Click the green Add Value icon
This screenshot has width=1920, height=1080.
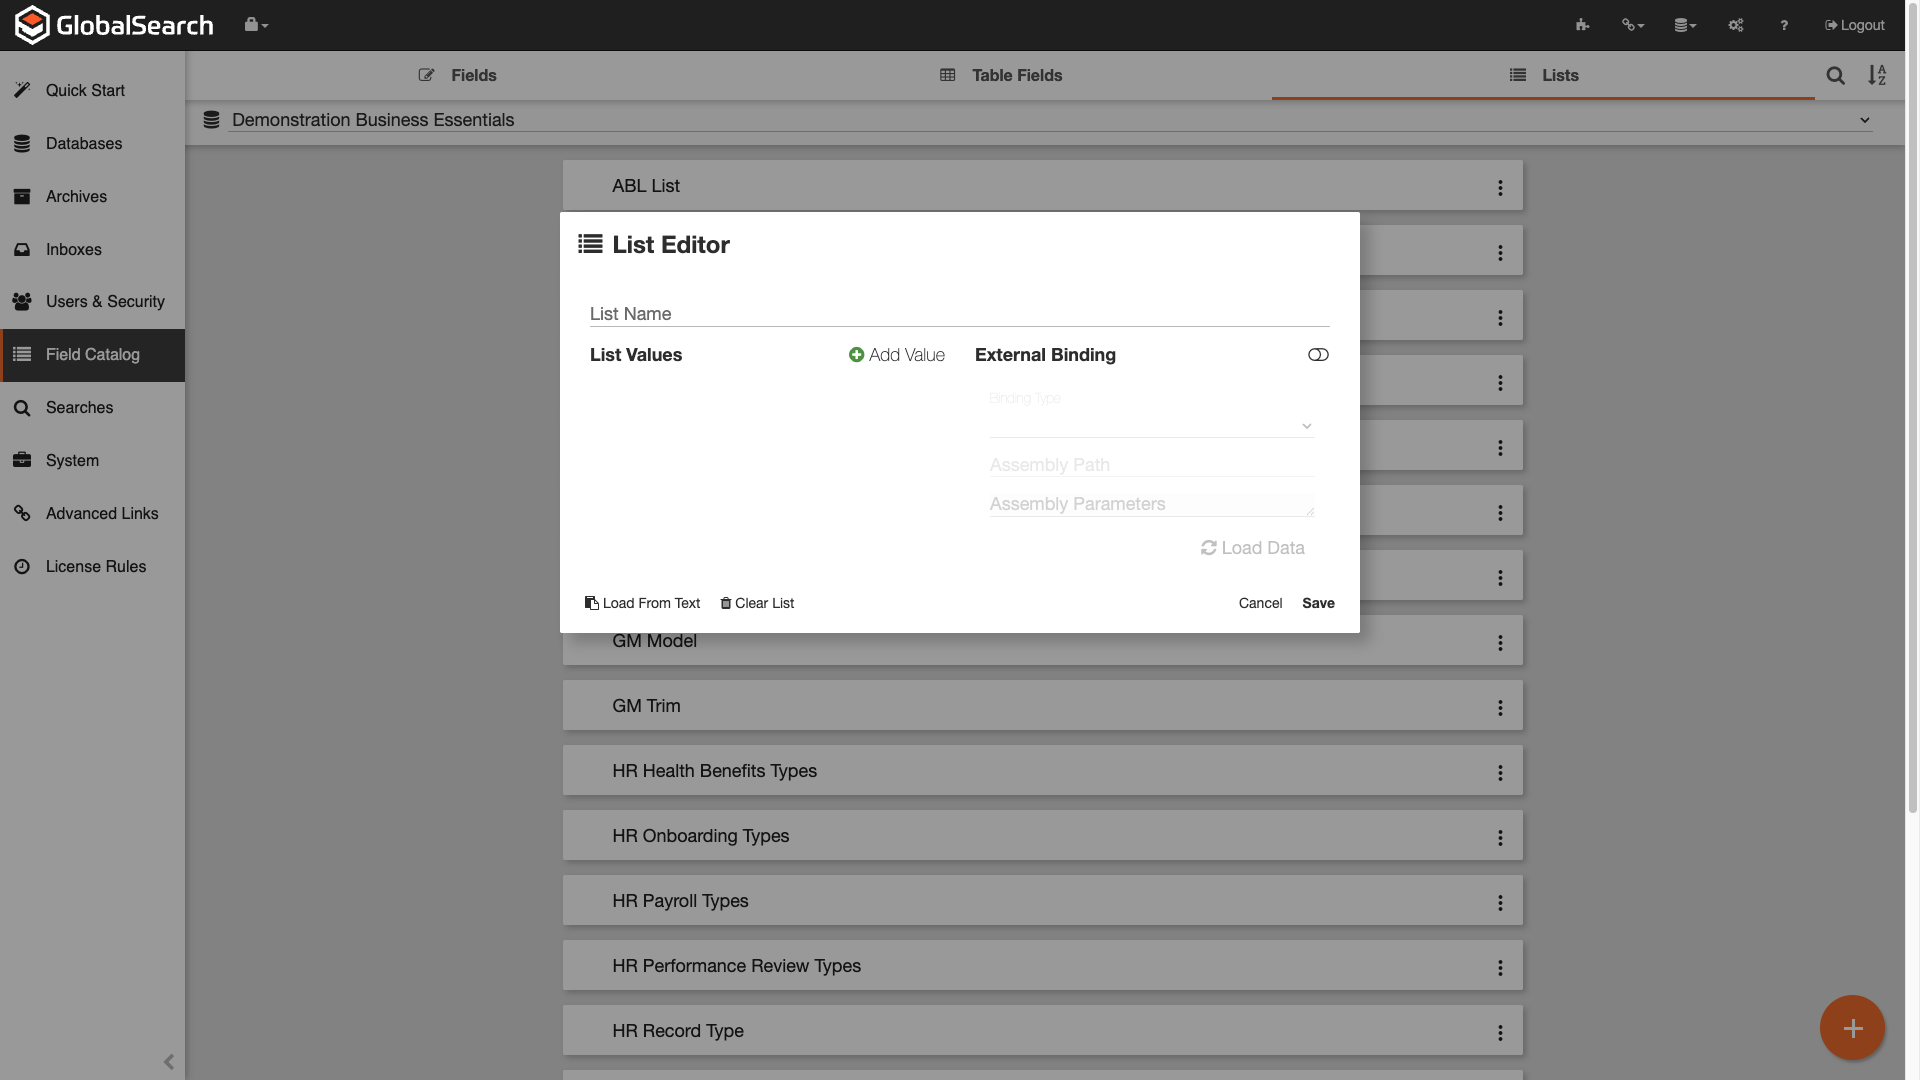tap(856, 355)
